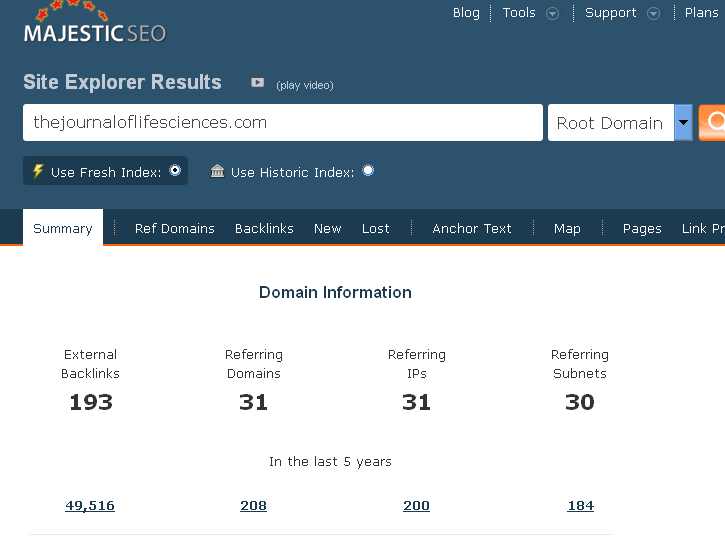Open the 200 referring IPs link

416,506
